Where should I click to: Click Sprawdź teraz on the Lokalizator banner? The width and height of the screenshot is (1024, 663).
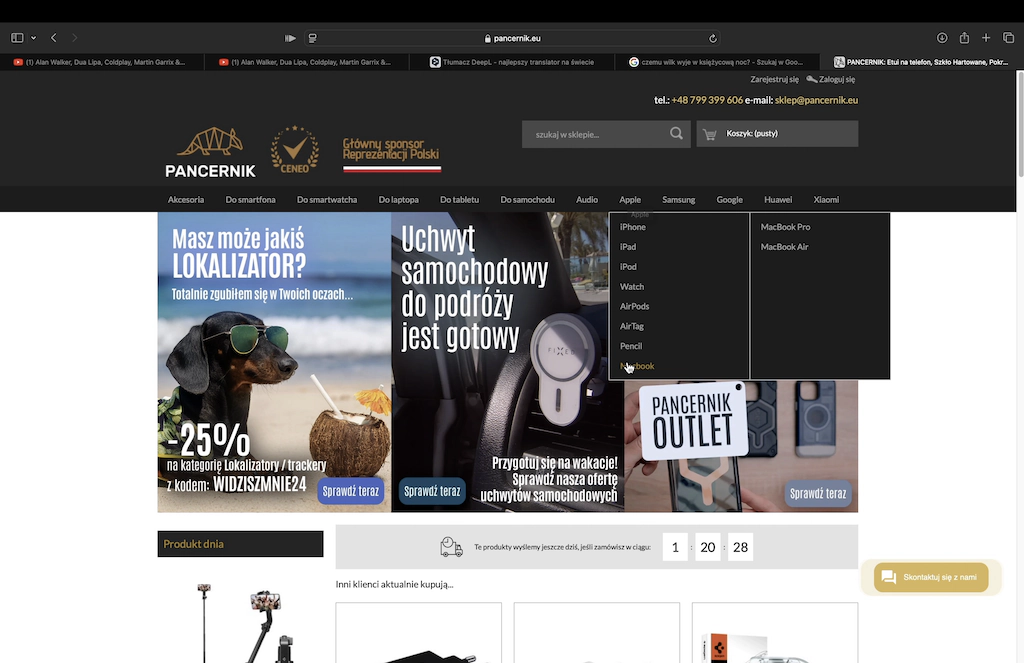[351, 491]
